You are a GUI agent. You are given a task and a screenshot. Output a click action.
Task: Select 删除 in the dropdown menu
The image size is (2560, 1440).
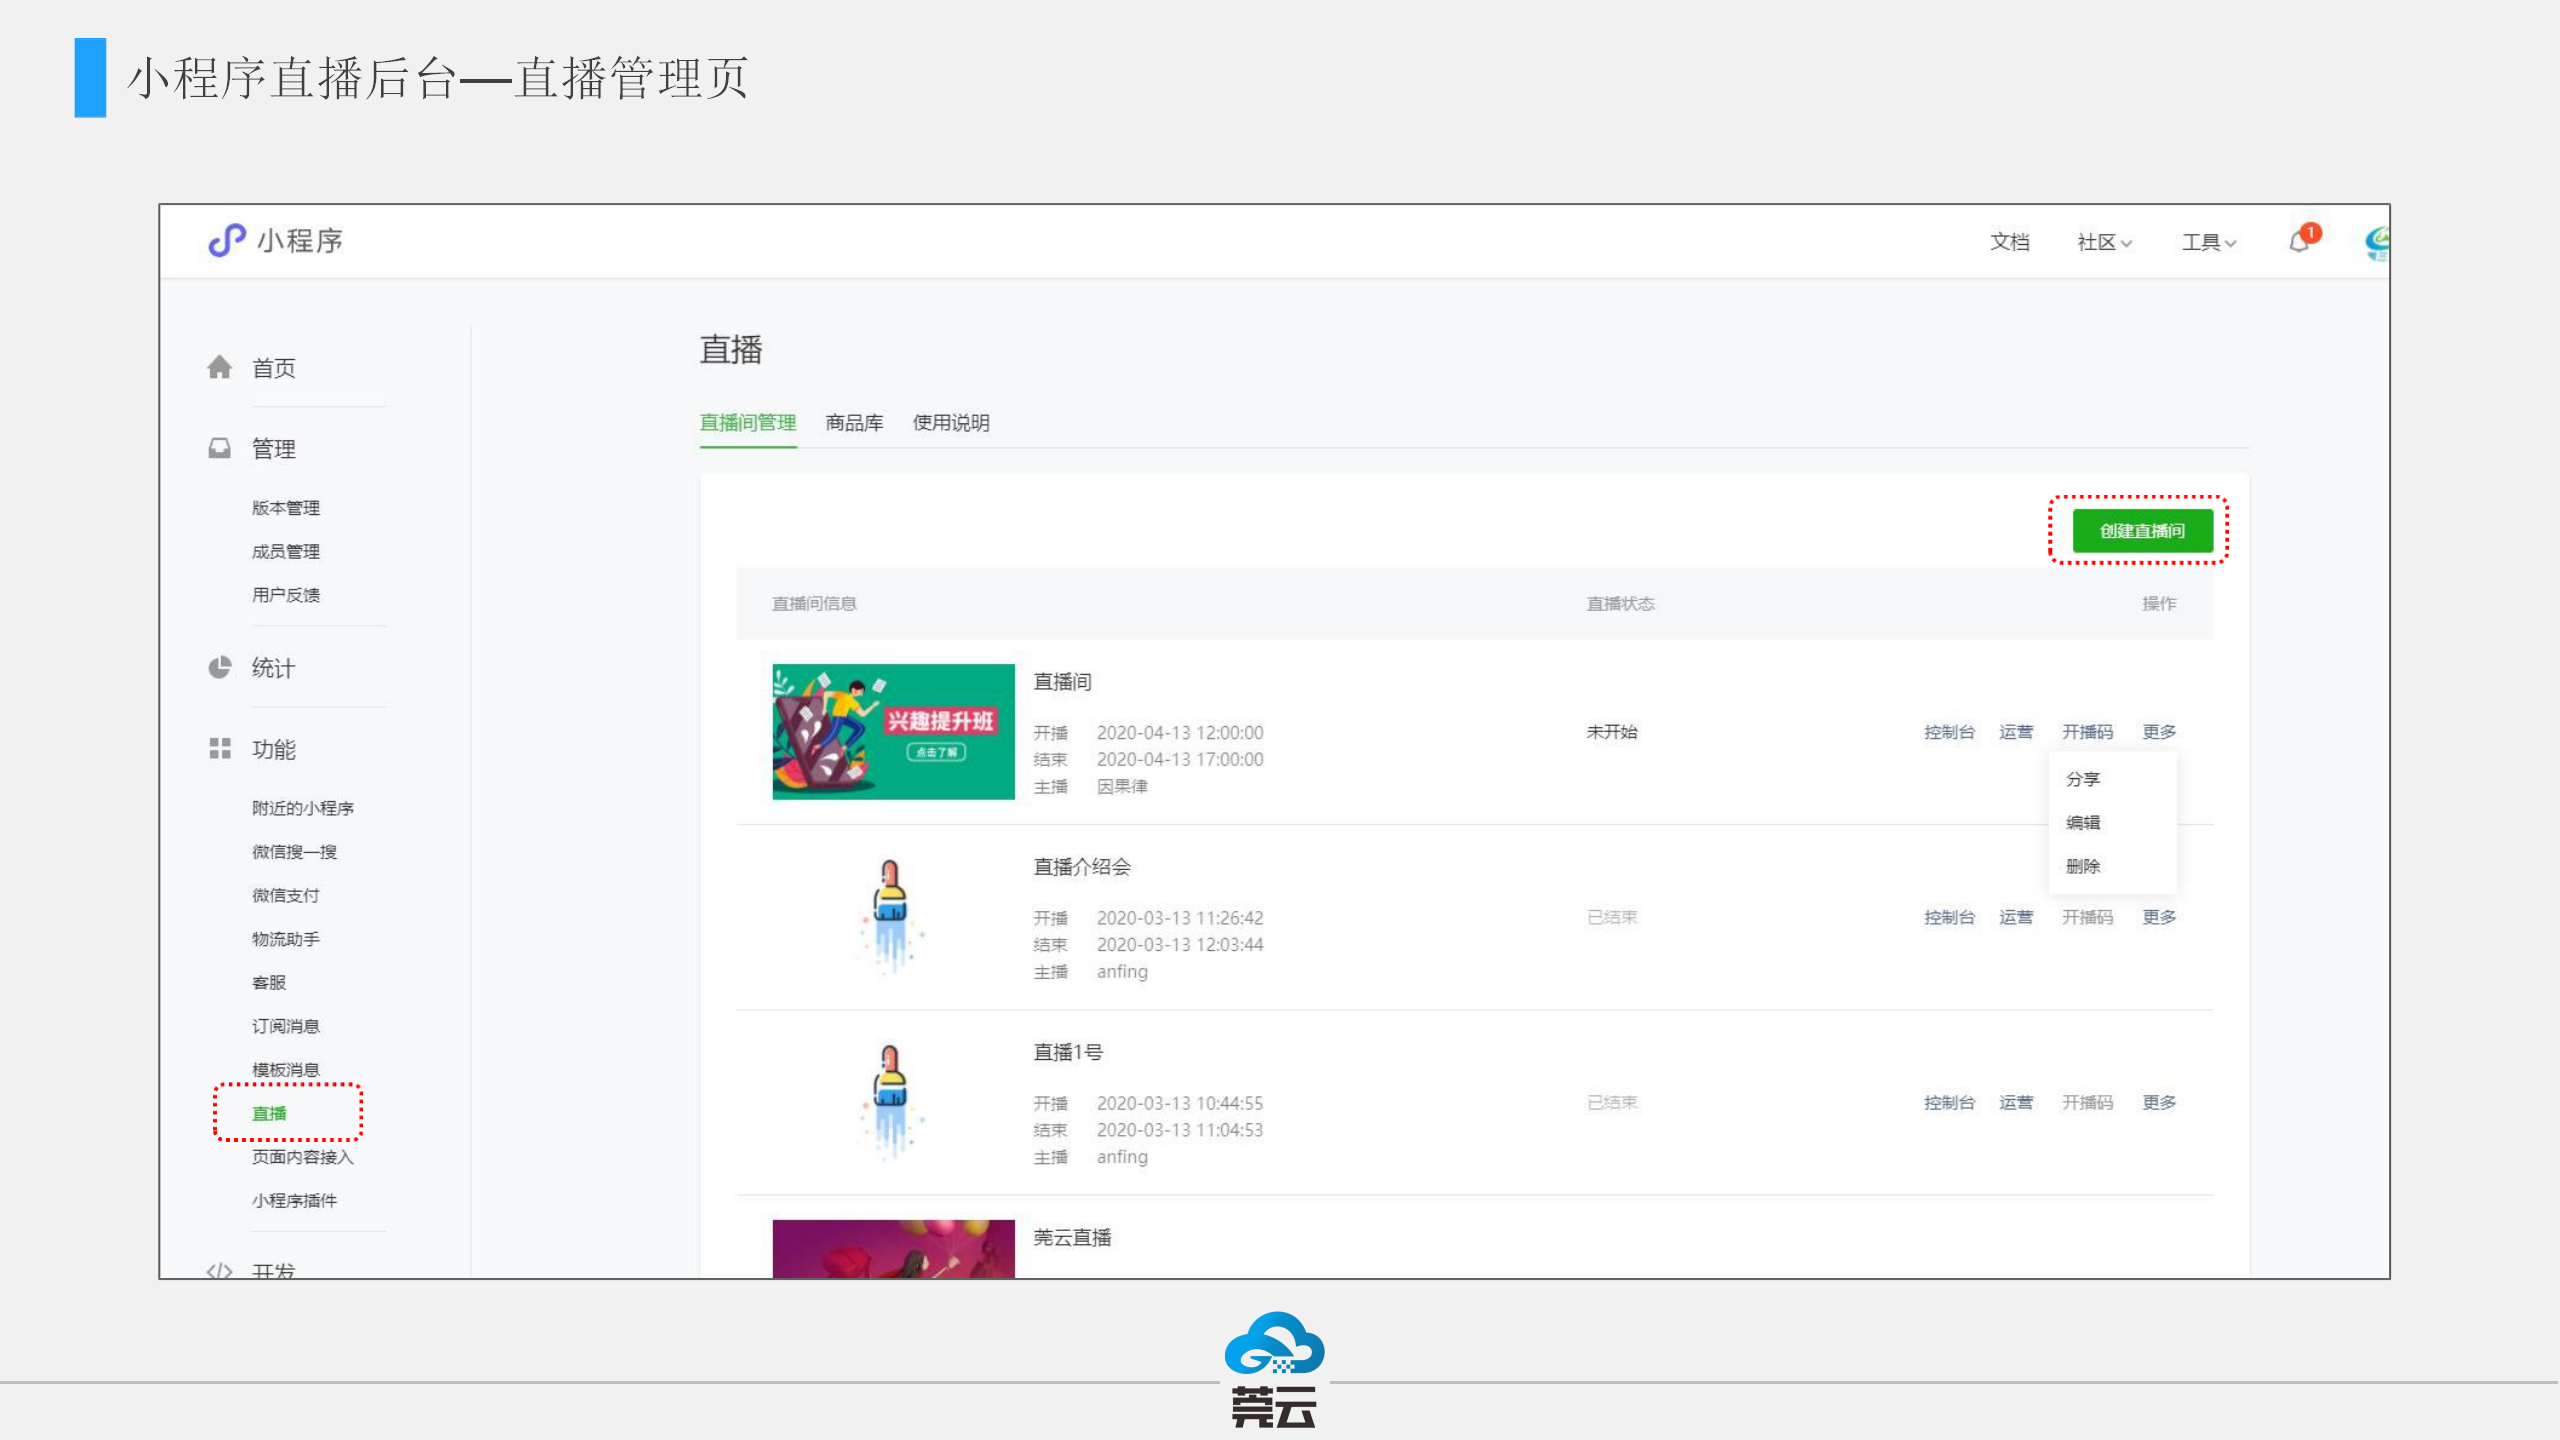coord(2083,866)
